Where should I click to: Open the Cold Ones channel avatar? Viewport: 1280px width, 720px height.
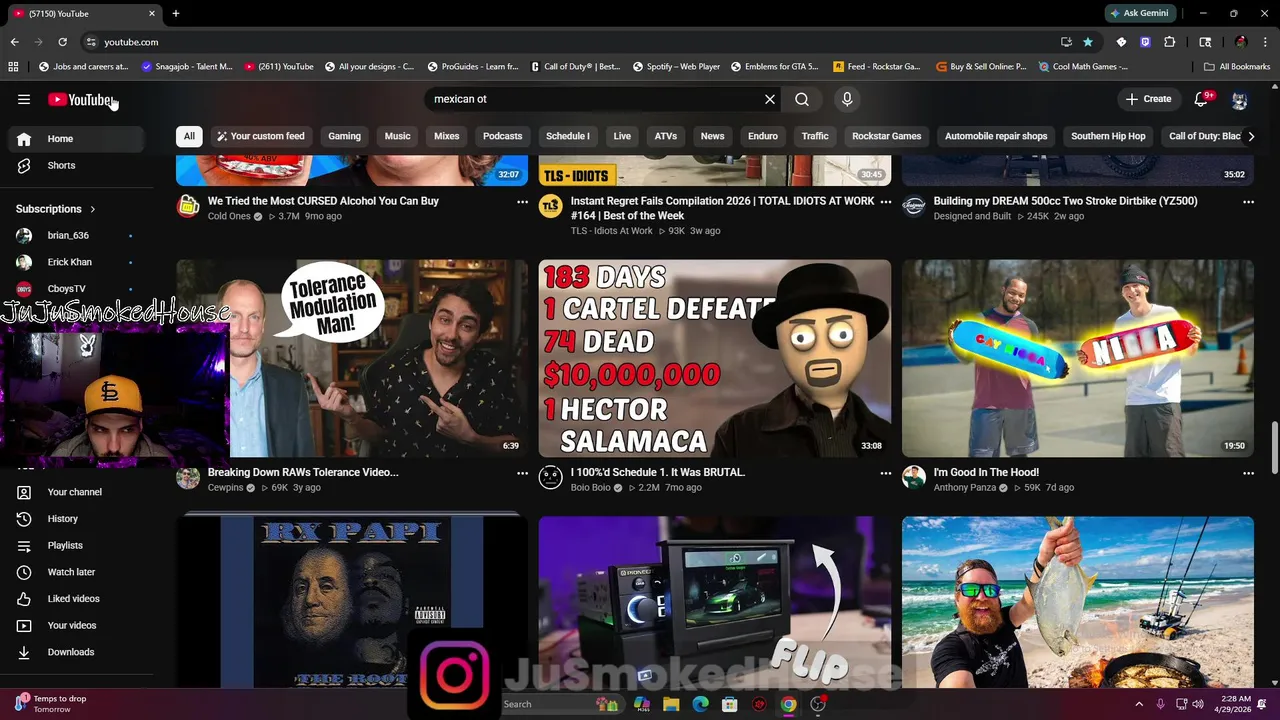188,207
